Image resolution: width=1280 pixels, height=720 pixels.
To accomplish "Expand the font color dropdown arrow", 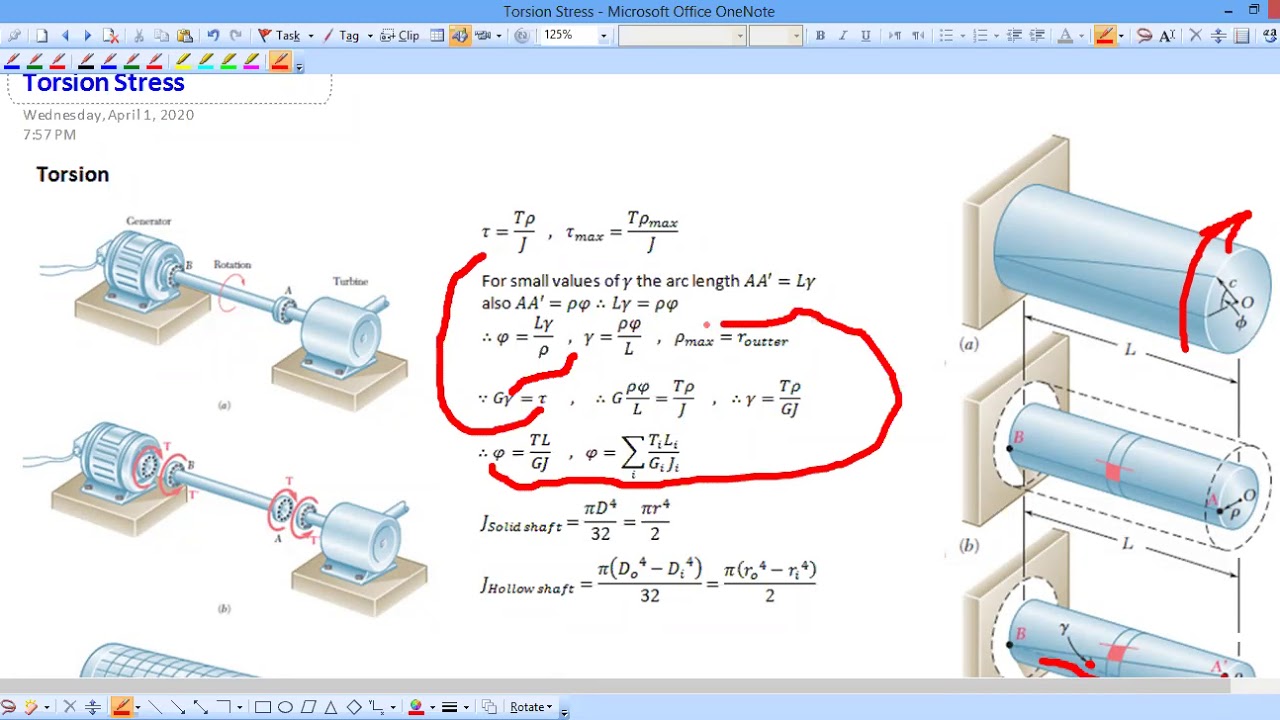I will click(x=1082, y=35).
